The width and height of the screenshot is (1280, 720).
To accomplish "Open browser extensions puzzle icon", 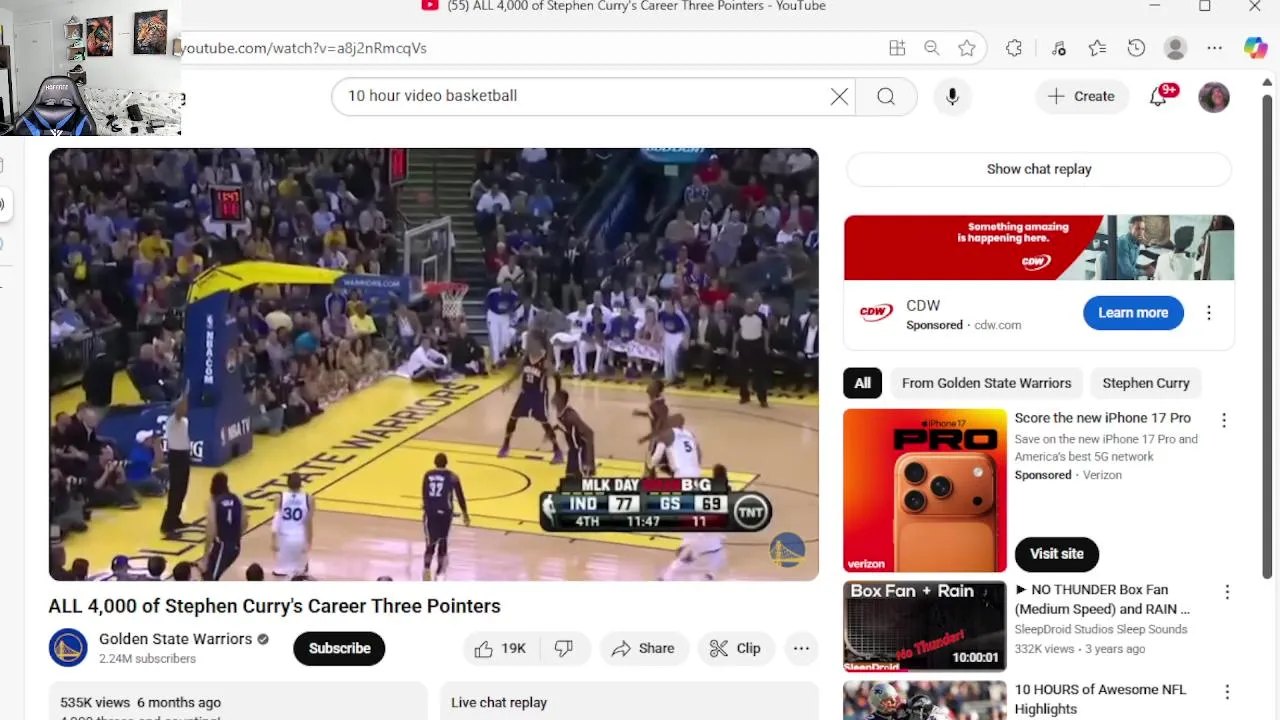I will (x=1014, y=48).
